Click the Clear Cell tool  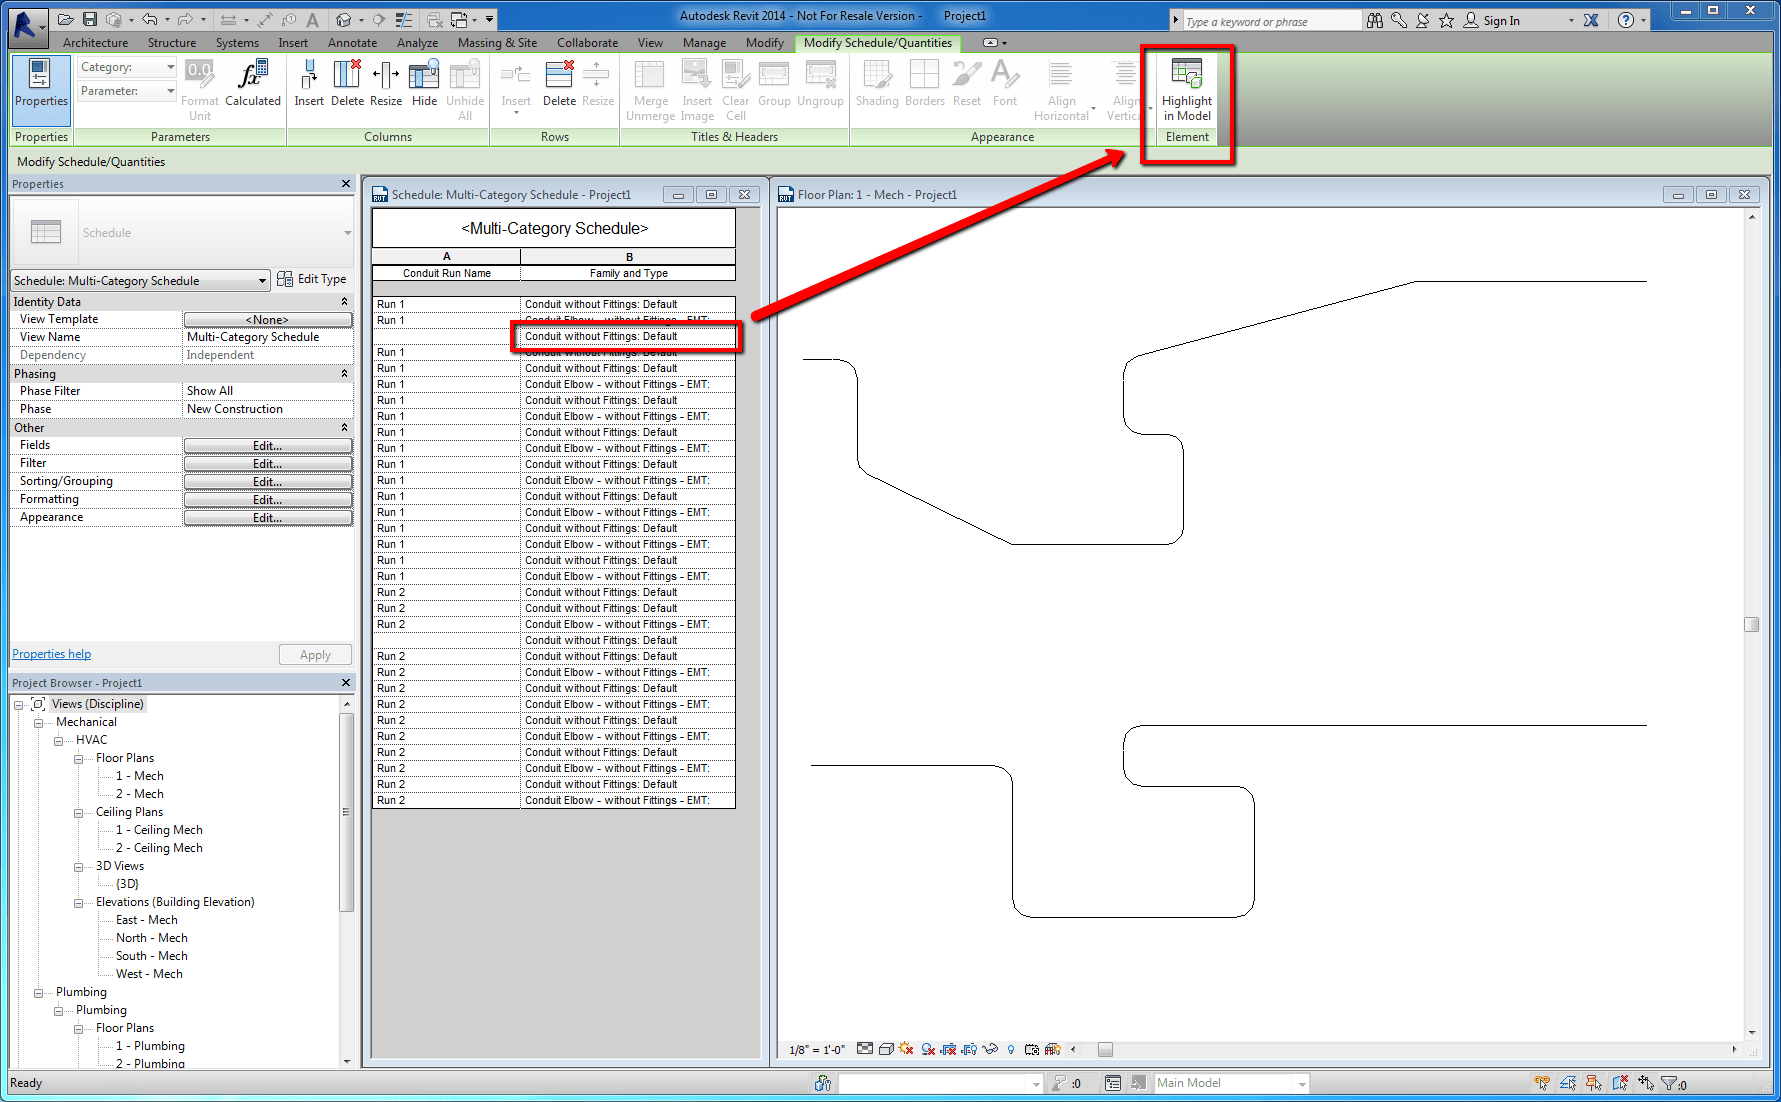pos(735,88)
